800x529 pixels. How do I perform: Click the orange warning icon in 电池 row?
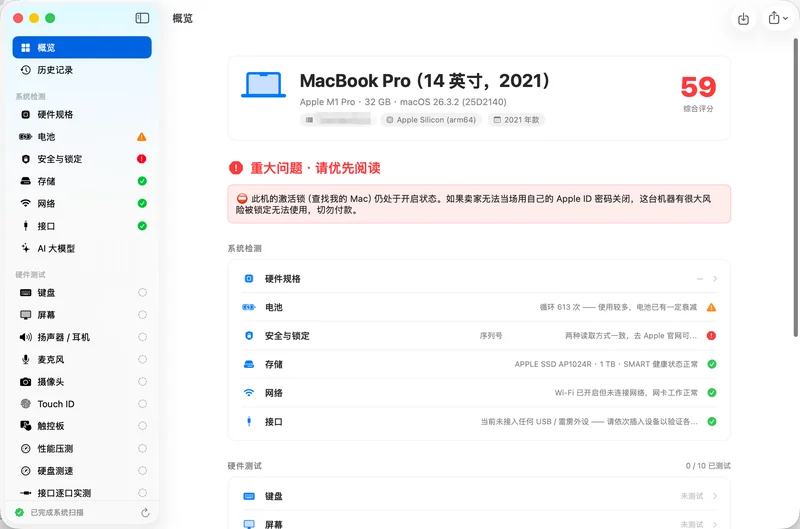[711, 307]
